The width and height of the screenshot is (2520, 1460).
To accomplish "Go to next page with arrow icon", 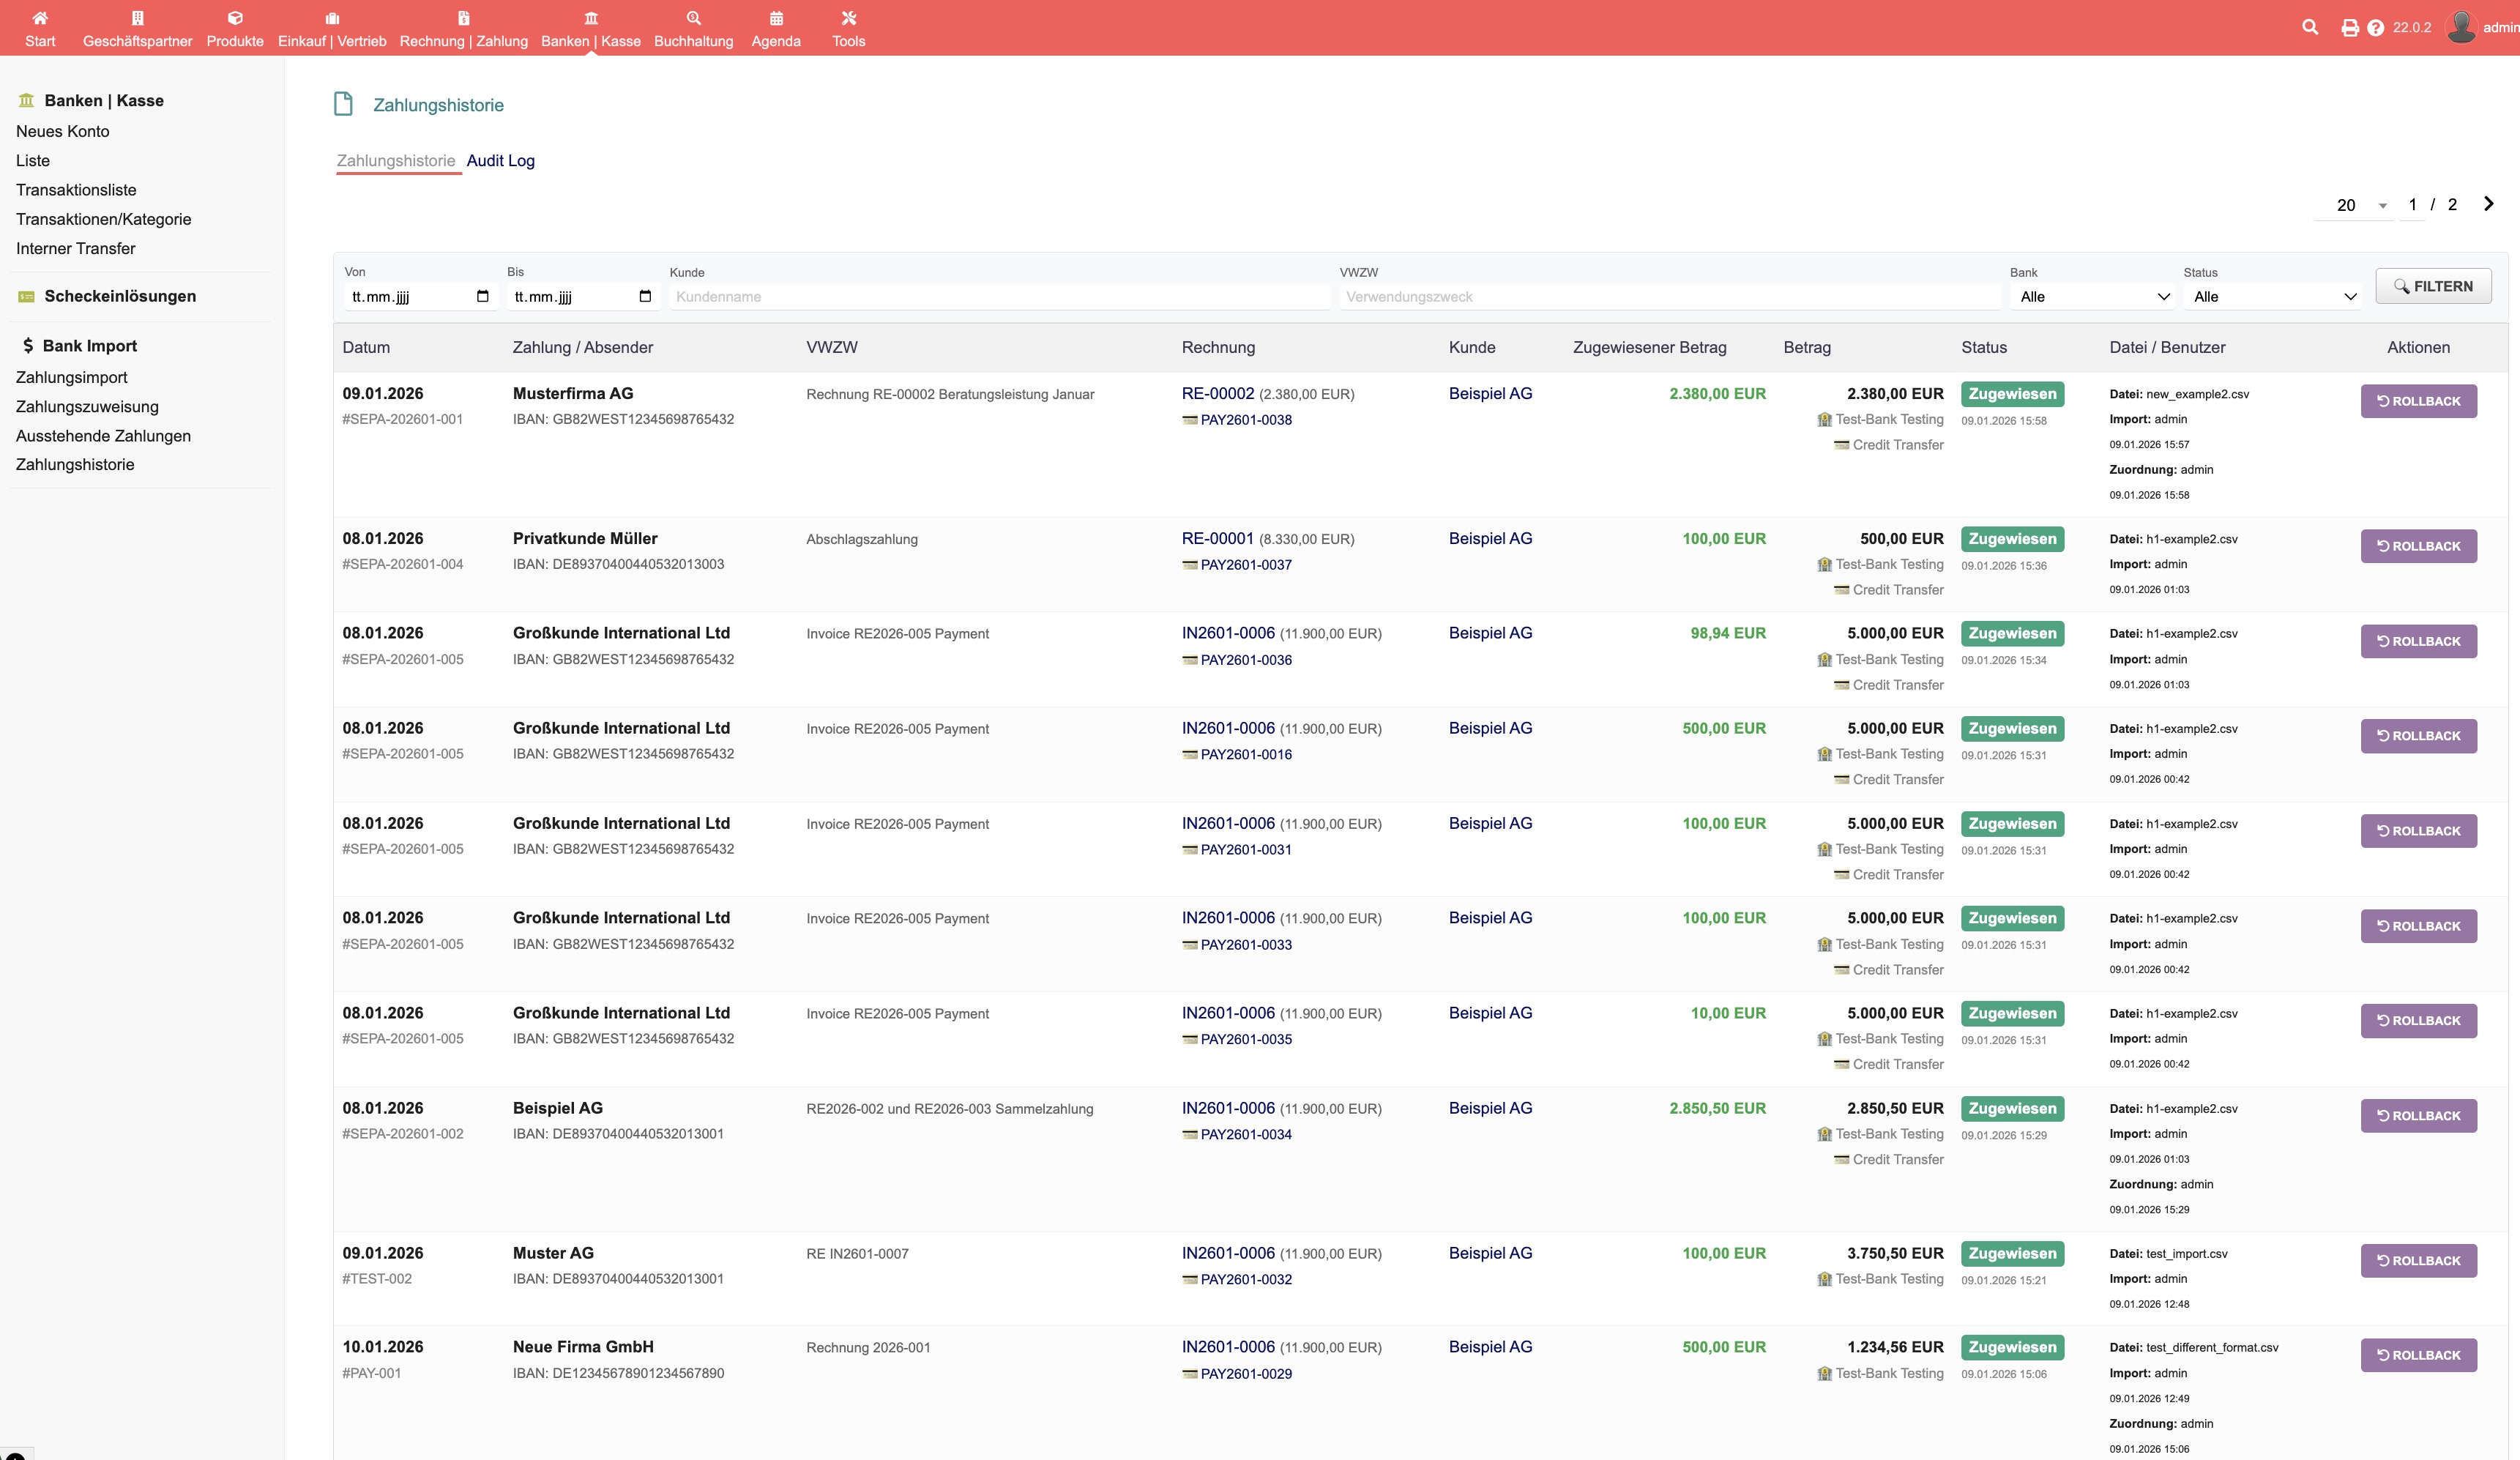I will [x=2488, y=204].
